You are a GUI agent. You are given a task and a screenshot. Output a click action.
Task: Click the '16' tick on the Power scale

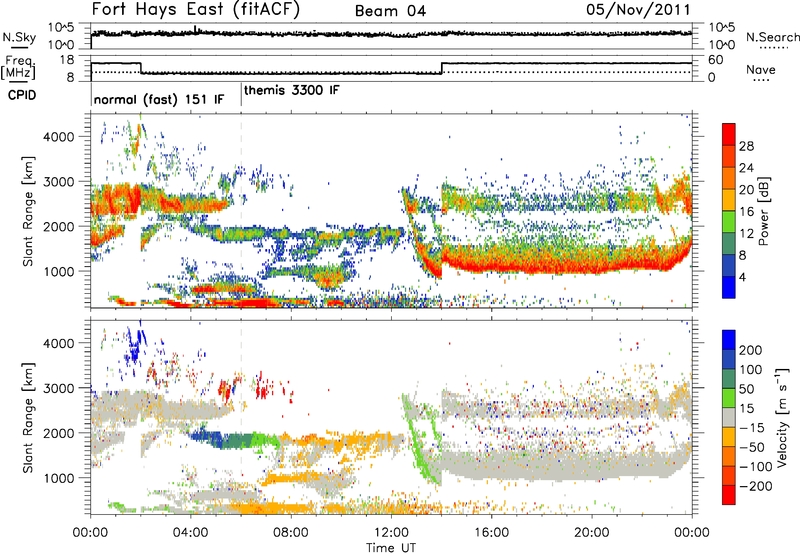coord(746,212)
